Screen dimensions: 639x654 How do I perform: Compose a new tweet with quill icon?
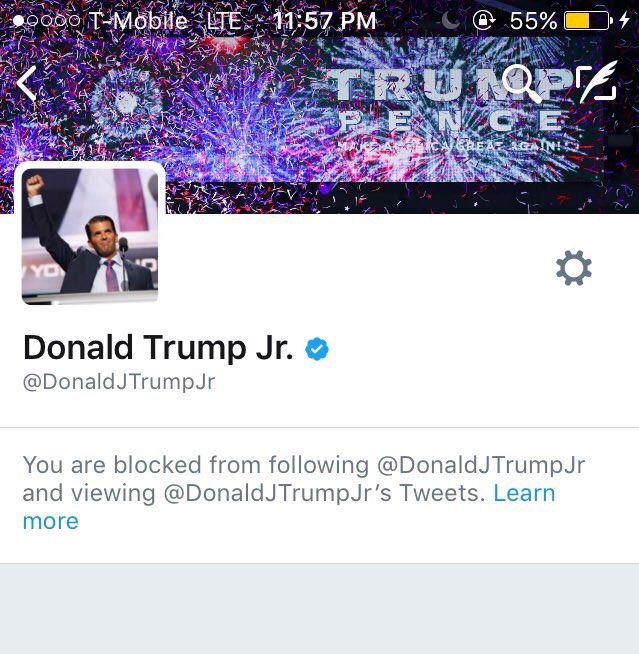596,81
